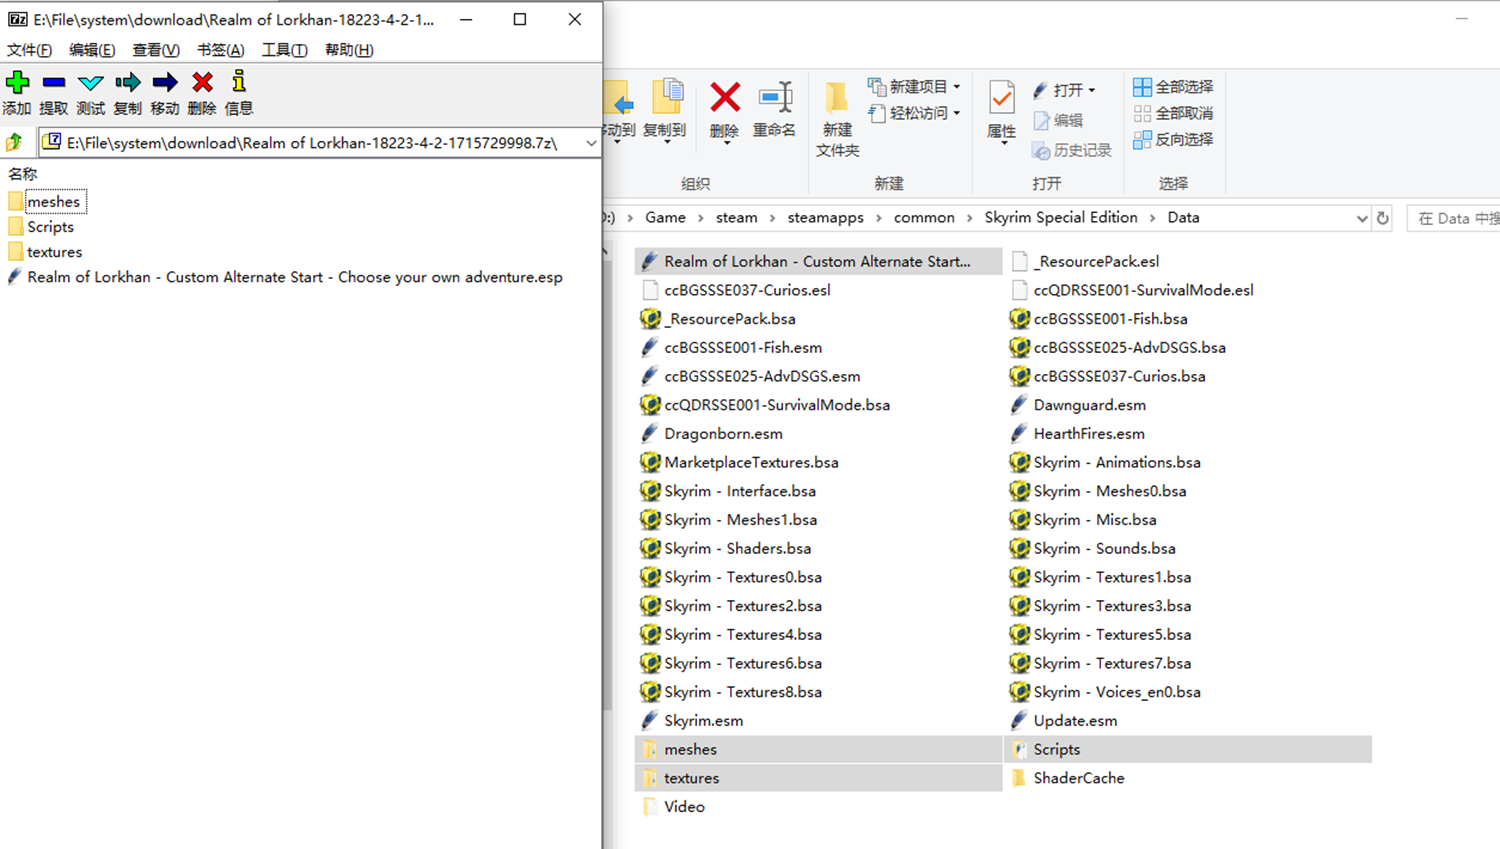Expand chevron after Game in breadcrumb
Viewport: 1500px width, 849px height.
point(701,218)
